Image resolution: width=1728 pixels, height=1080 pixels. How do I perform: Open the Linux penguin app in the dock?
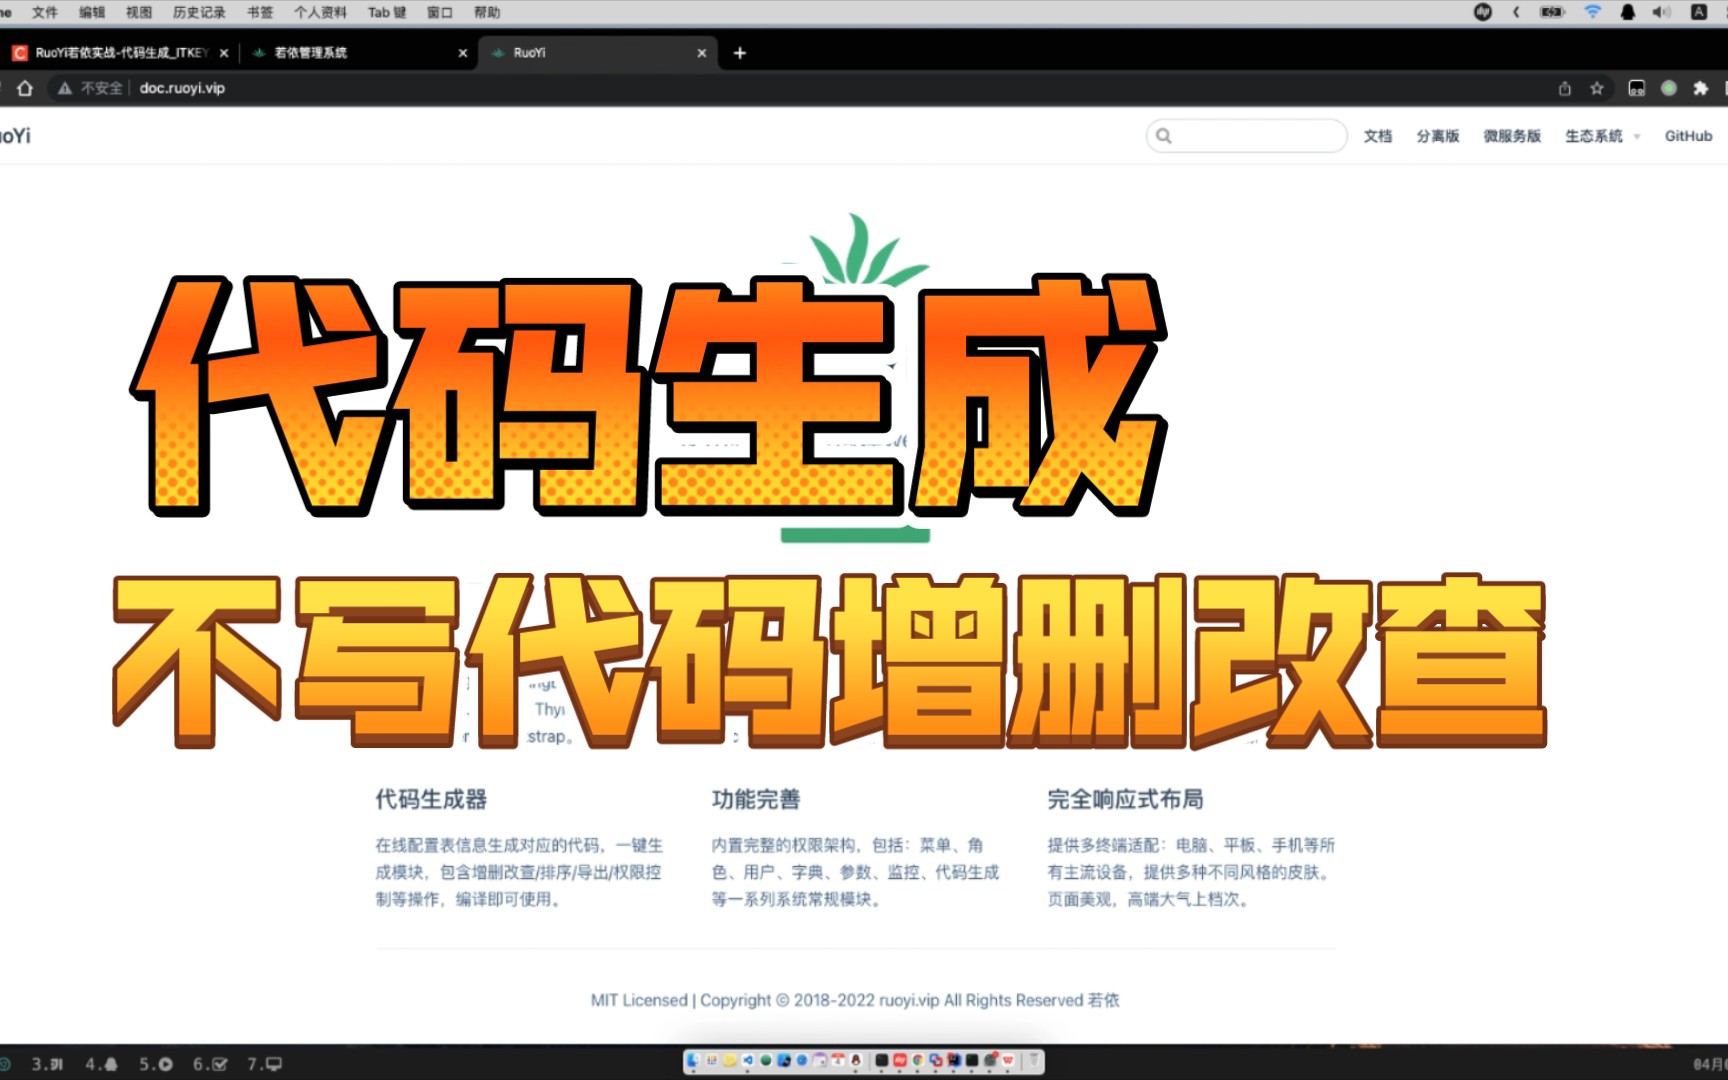tap(855, 1061)
